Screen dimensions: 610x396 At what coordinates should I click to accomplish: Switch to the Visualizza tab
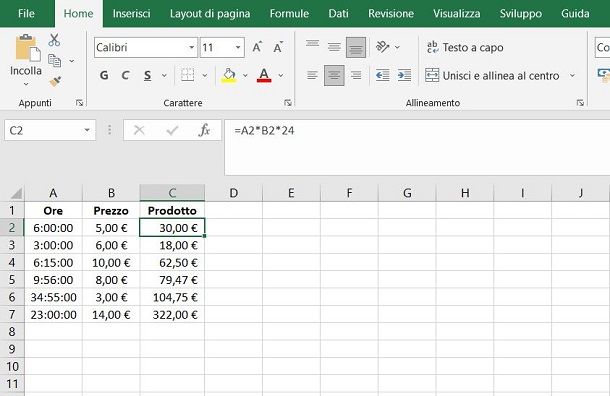tap(457, 14)
